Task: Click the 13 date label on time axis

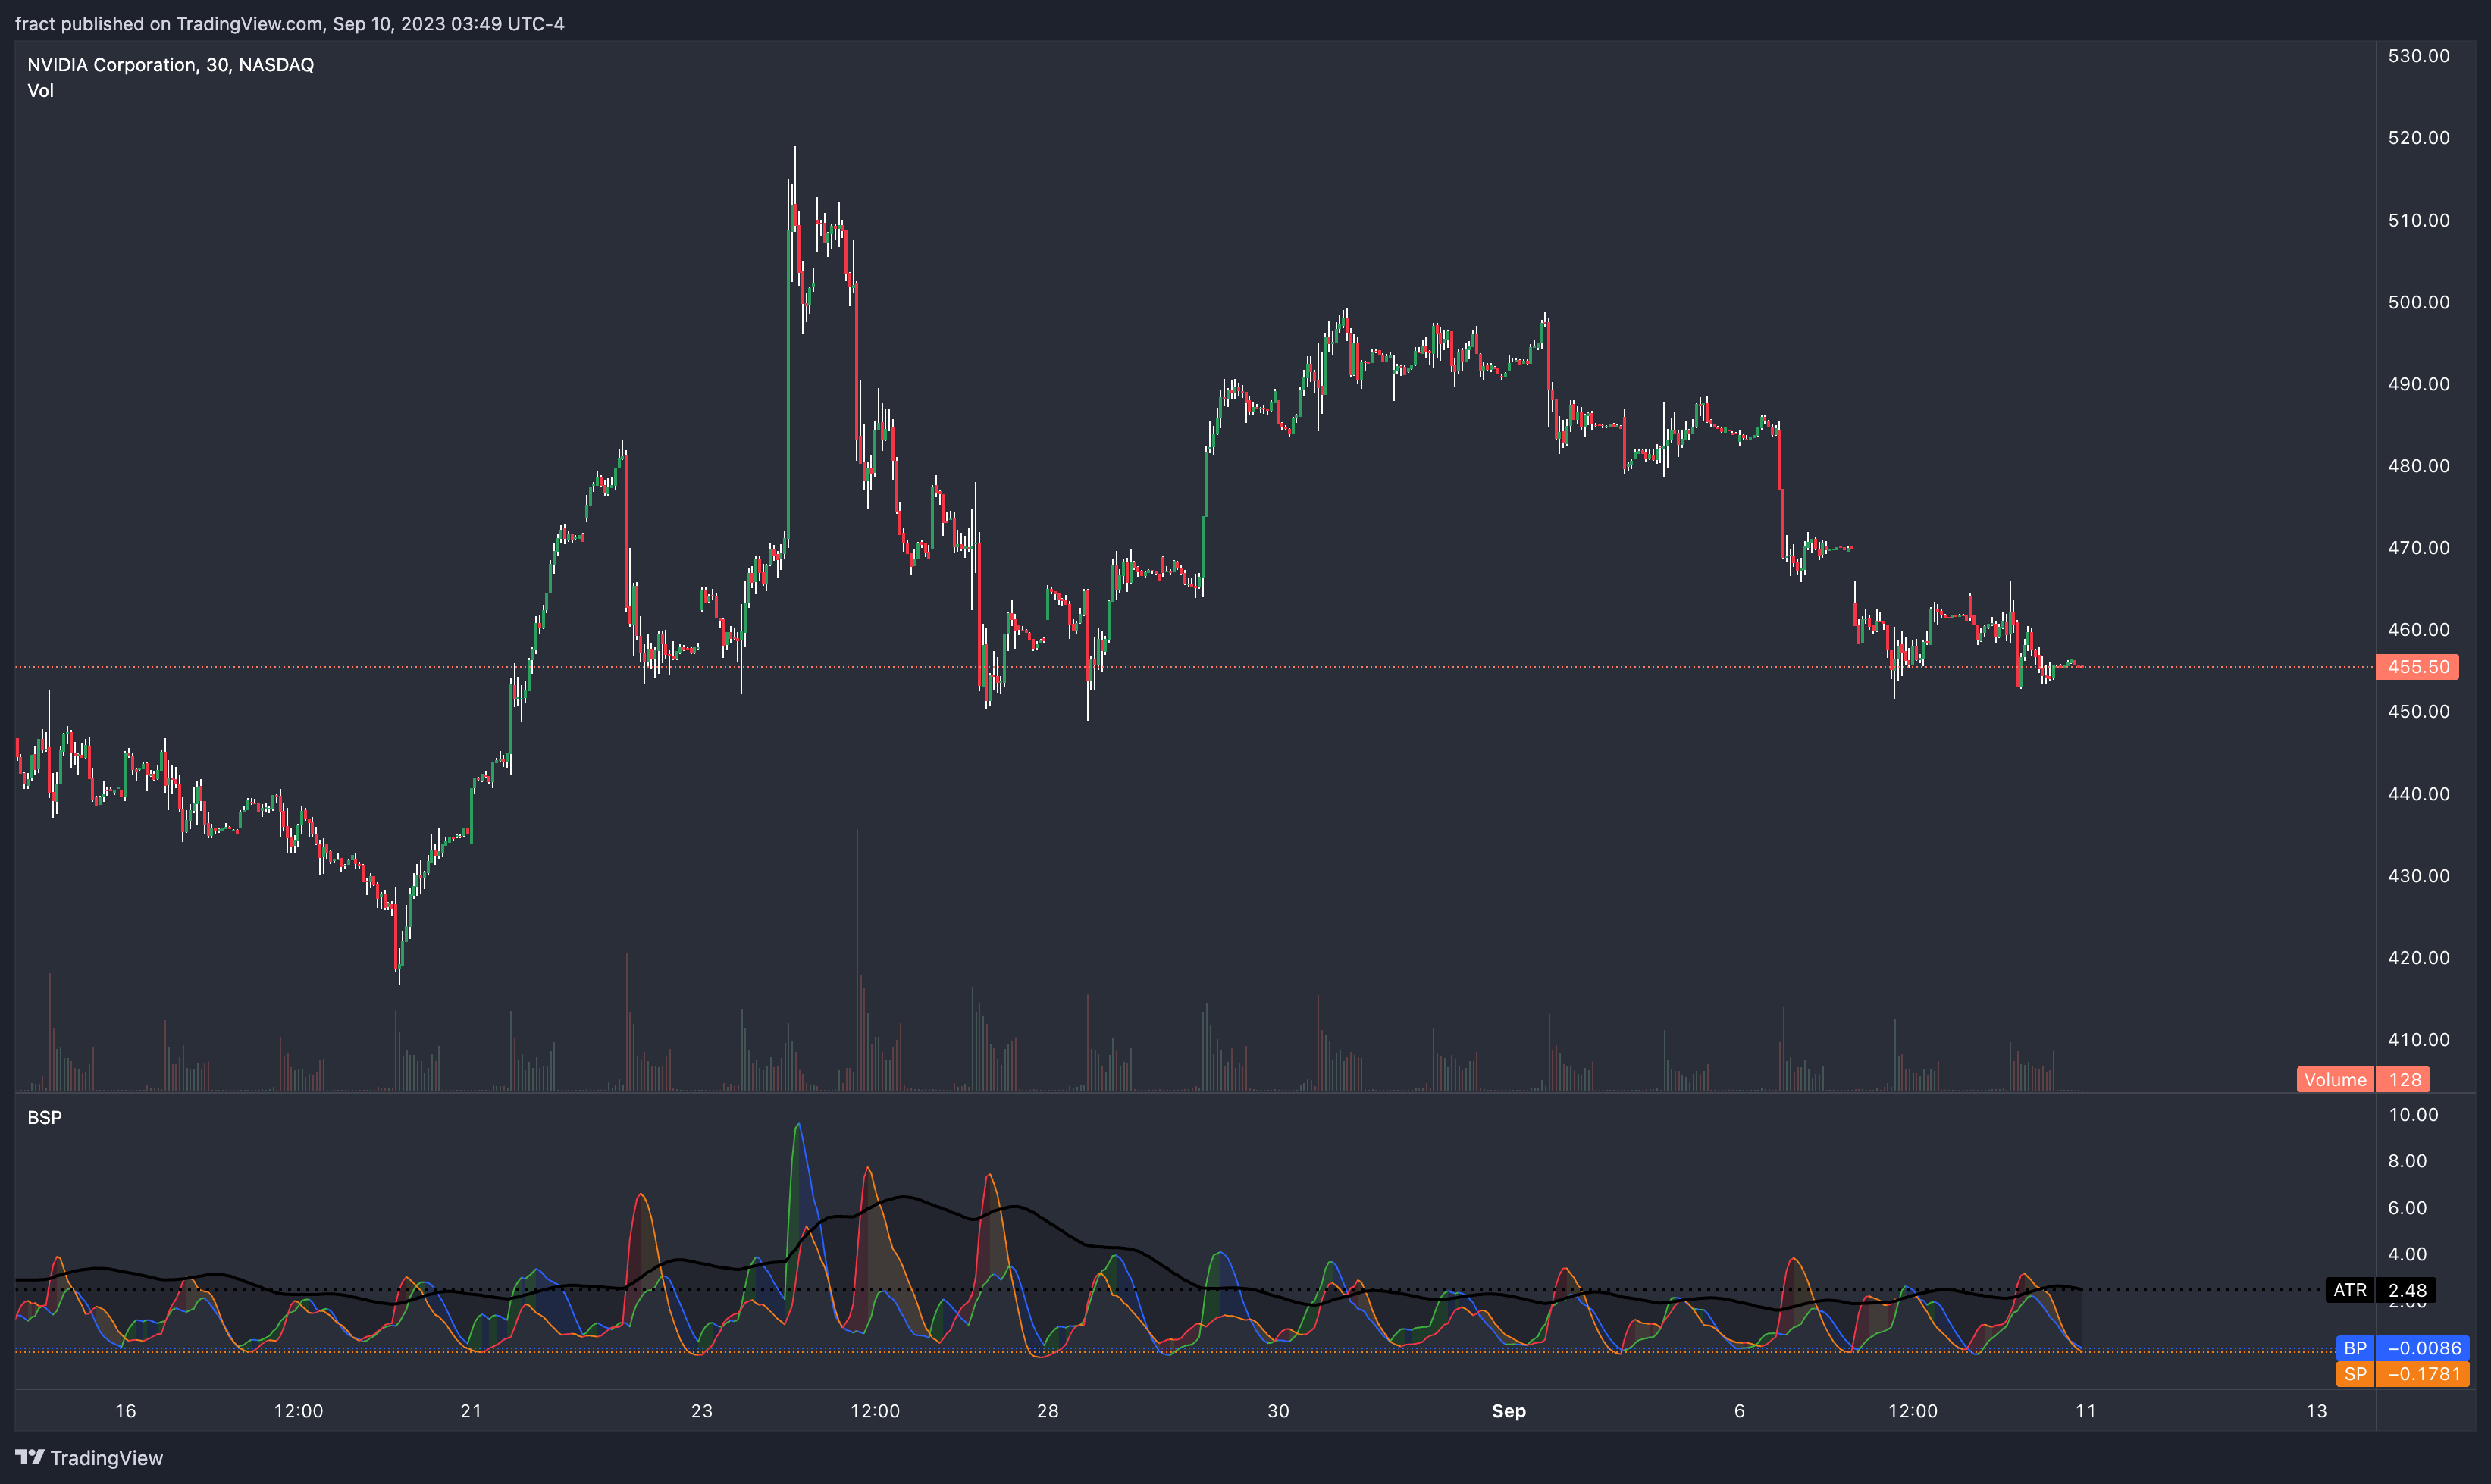Action: 2316,1411
